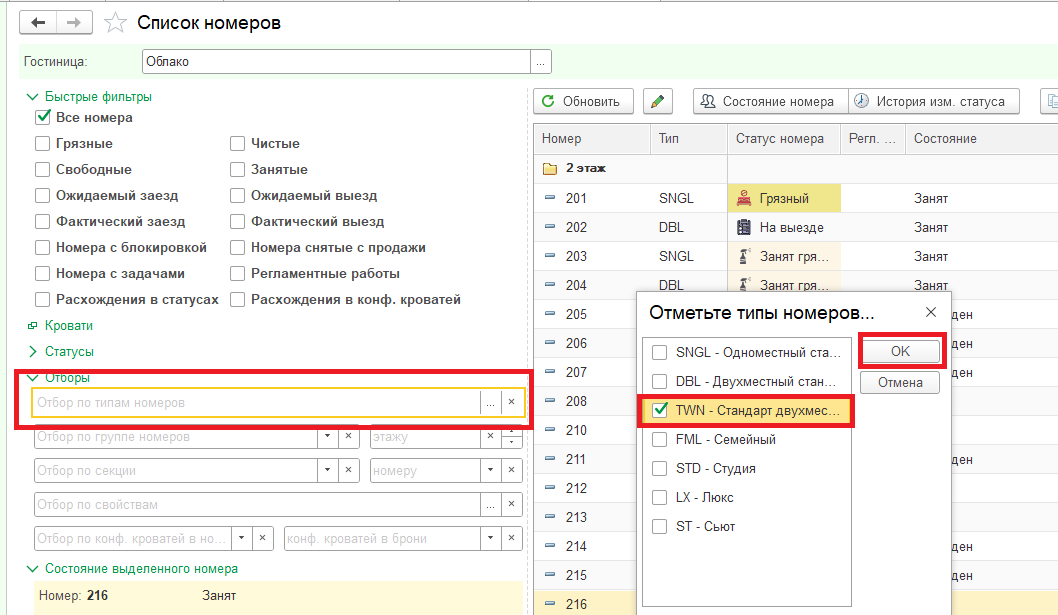Enable the Грязные quick filter

click(x=43, y=144)
